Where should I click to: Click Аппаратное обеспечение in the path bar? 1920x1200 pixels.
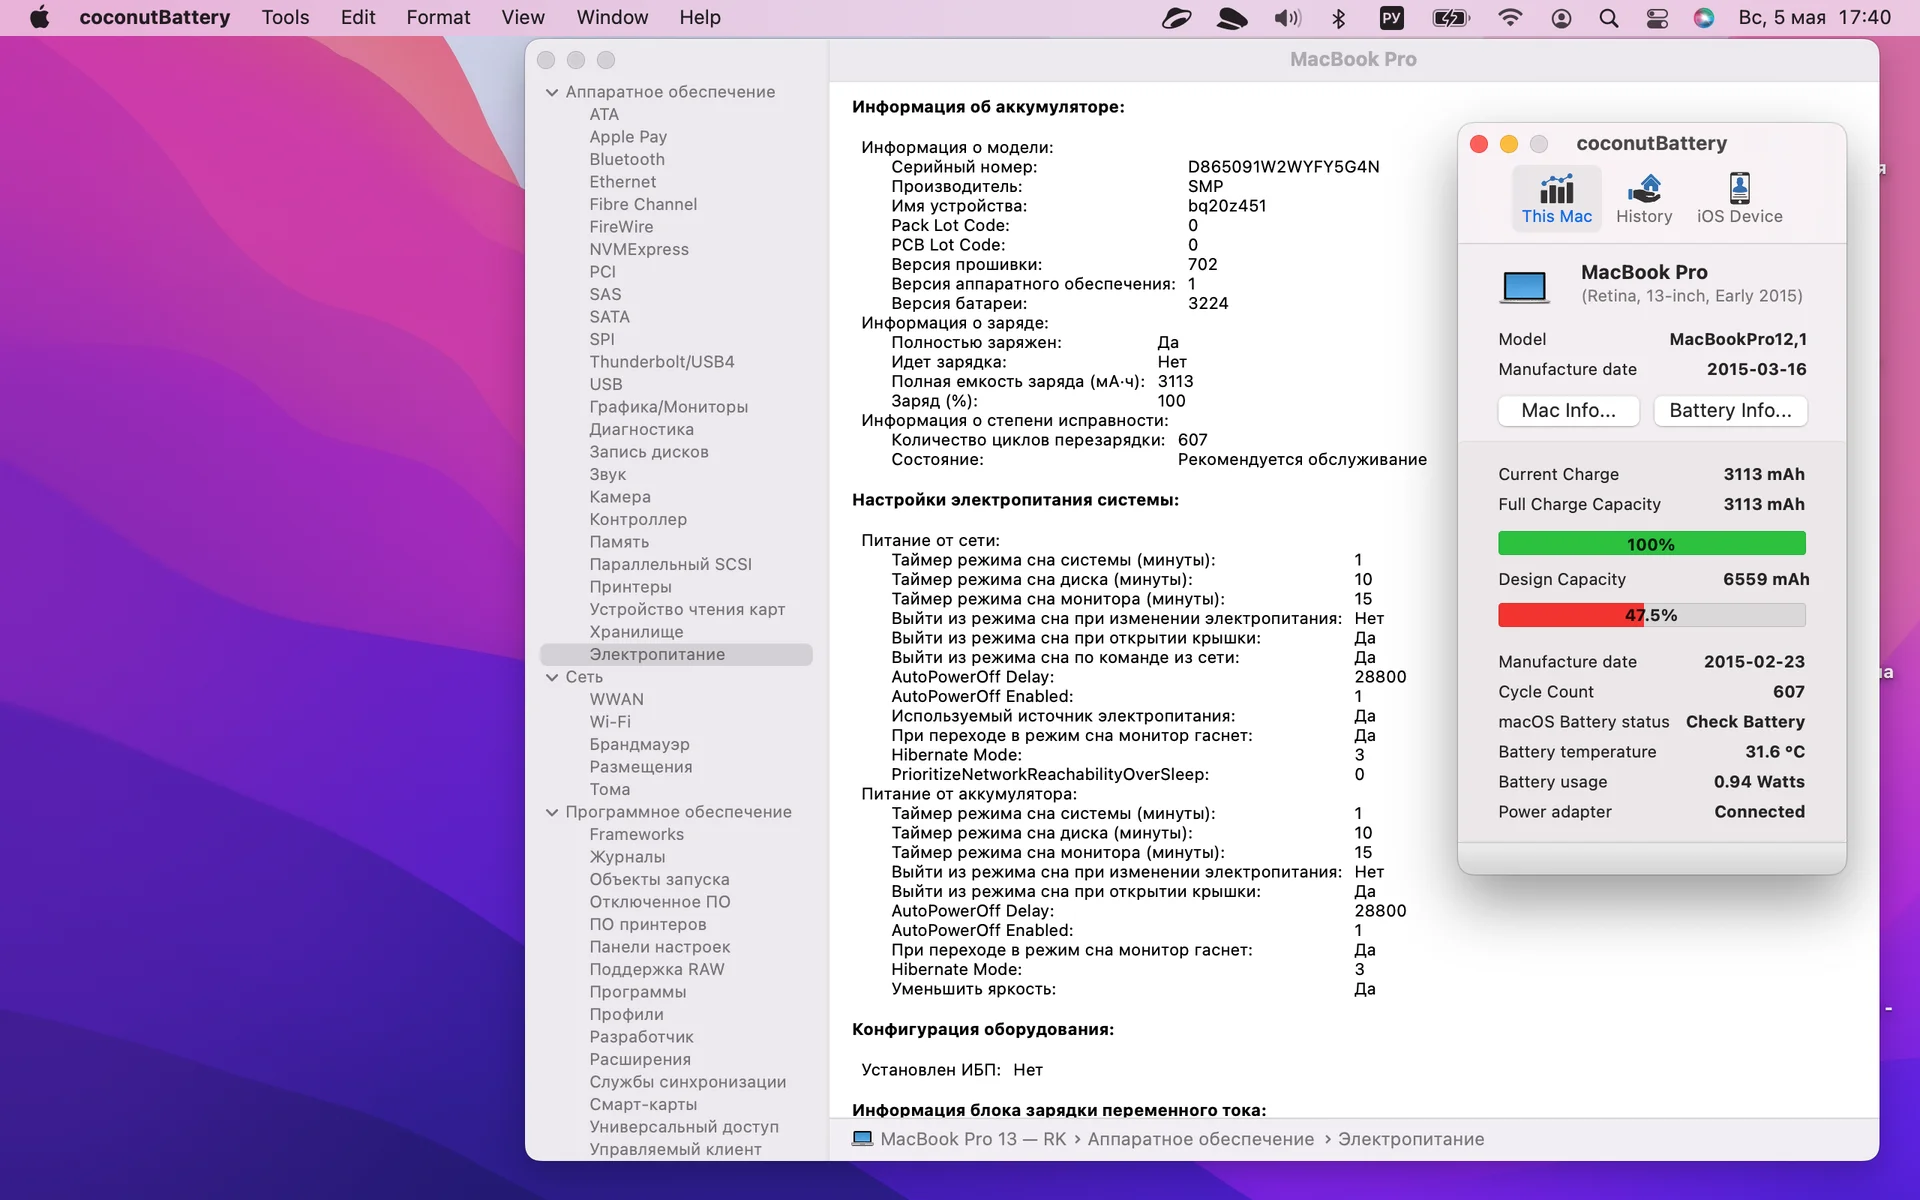(x=1201, y=1139)
